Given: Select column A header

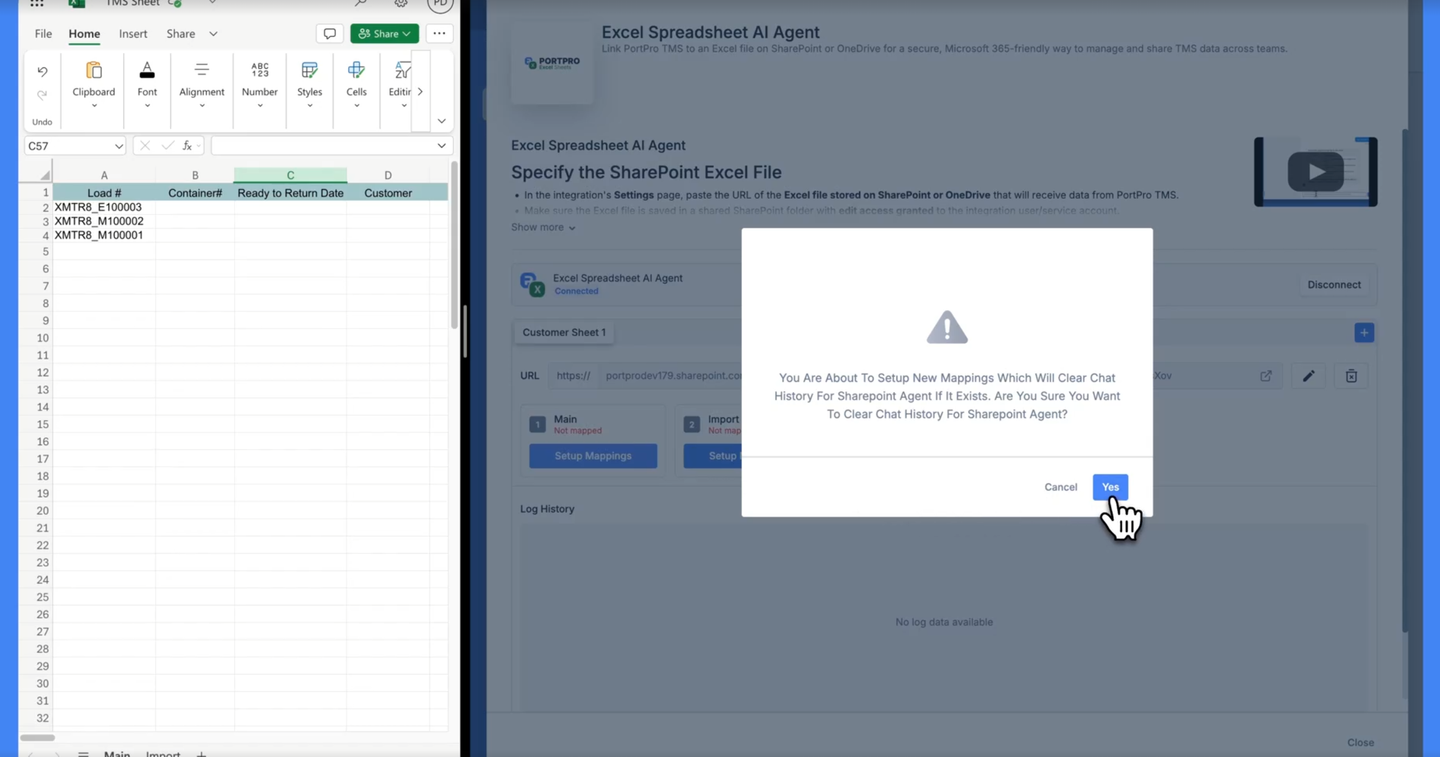Looking at the screenshot, I should 104,175.
